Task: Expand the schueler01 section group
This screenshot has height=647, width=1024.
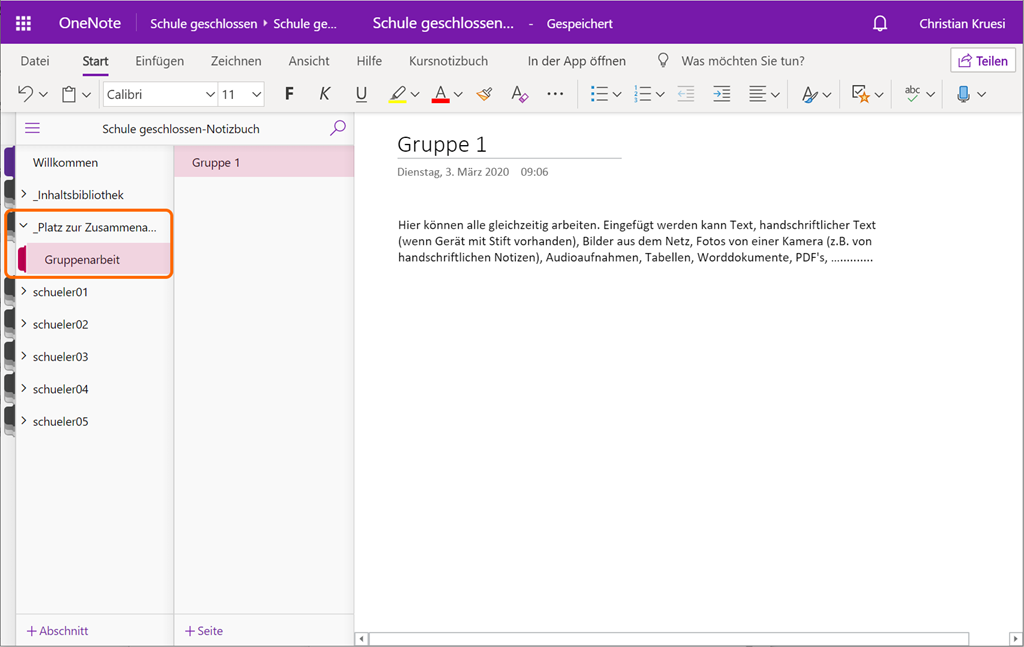Action: [x=24, y=292]
